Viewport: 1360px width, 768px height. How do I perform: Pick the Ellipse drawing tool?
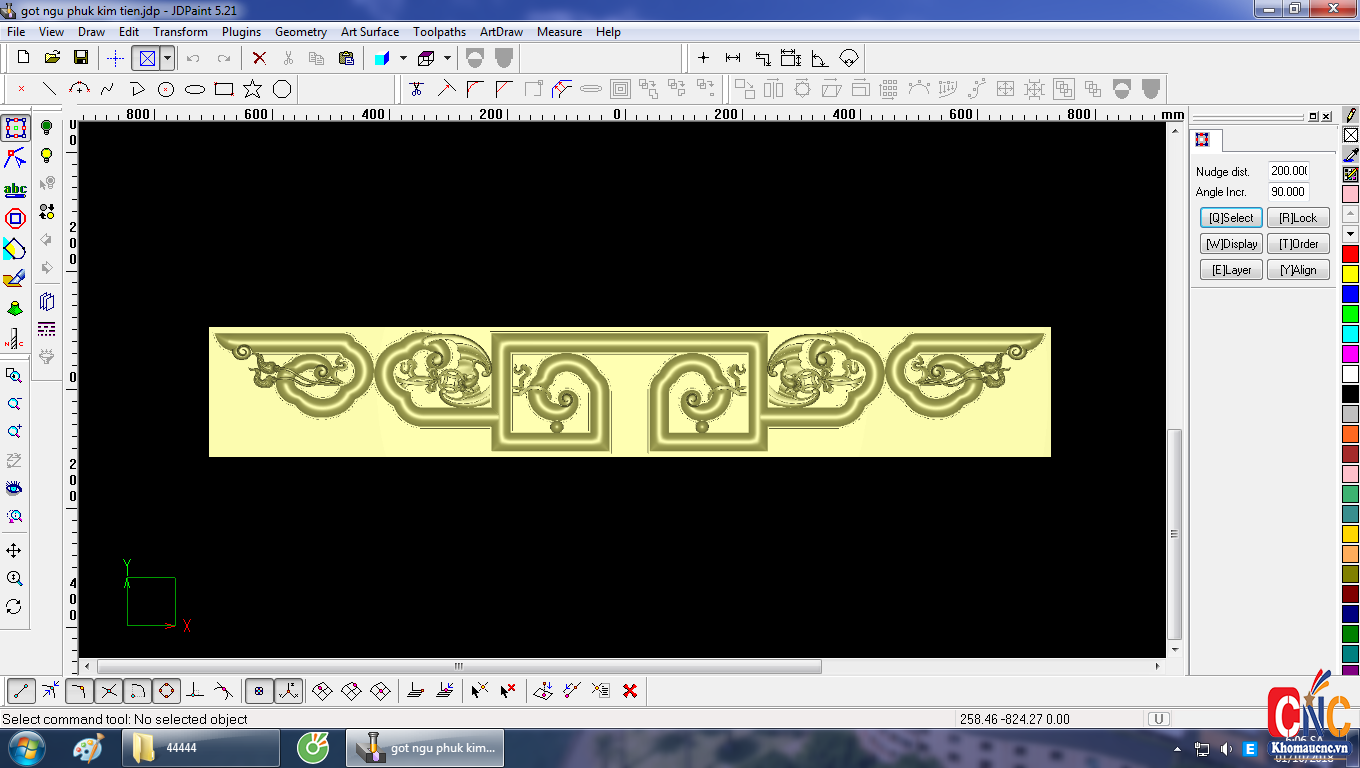[x=195, y=89]
